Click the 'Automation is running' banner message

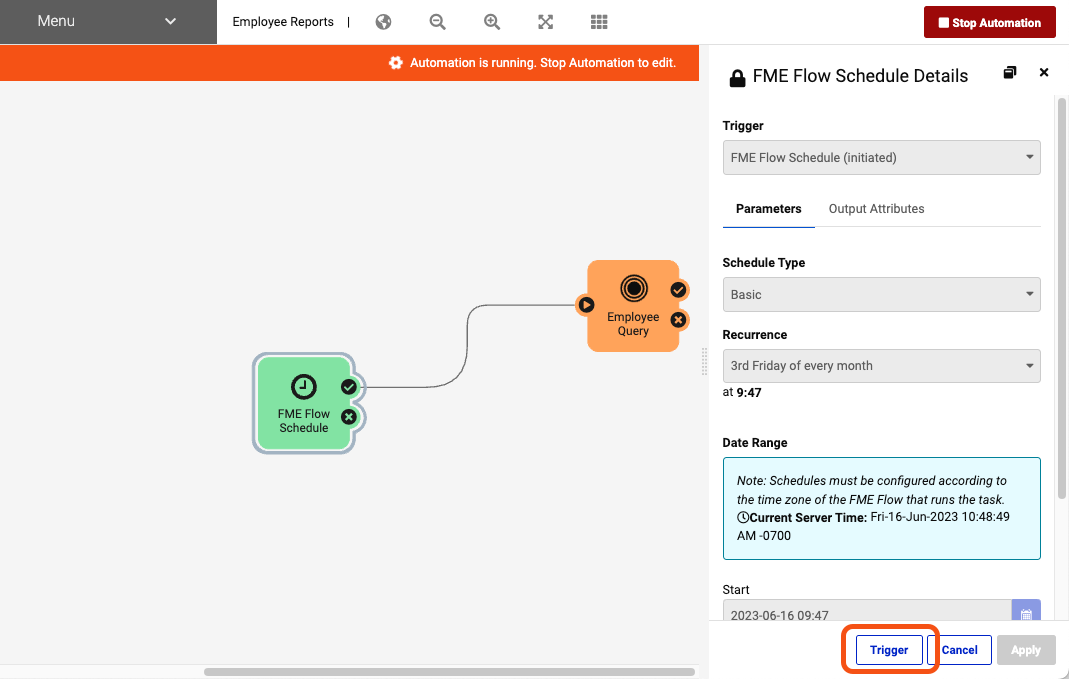click(x=543, y=63)
